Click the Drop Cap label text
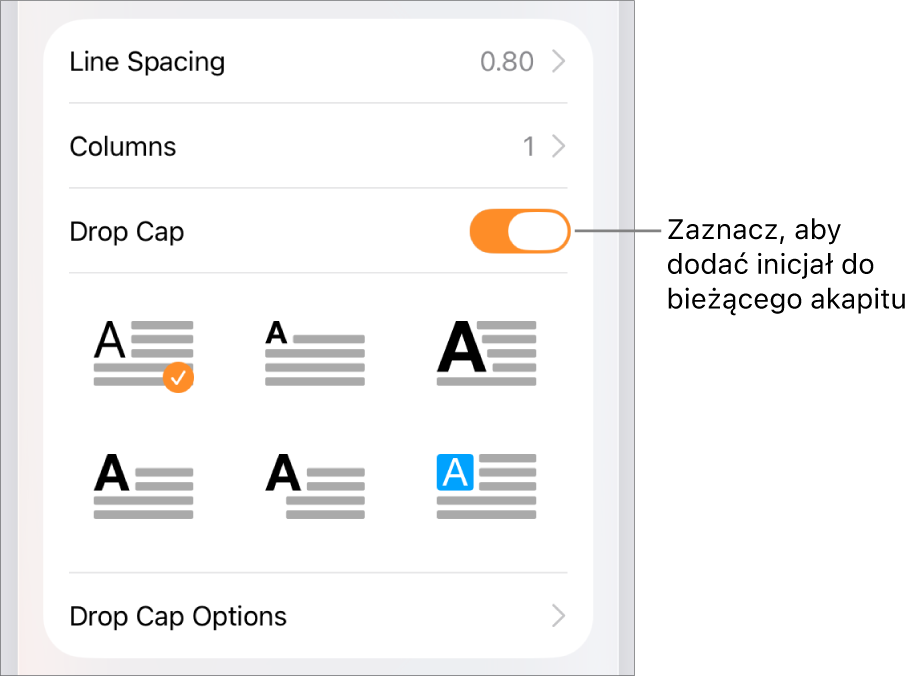913x676 pixels. (127, 232)
